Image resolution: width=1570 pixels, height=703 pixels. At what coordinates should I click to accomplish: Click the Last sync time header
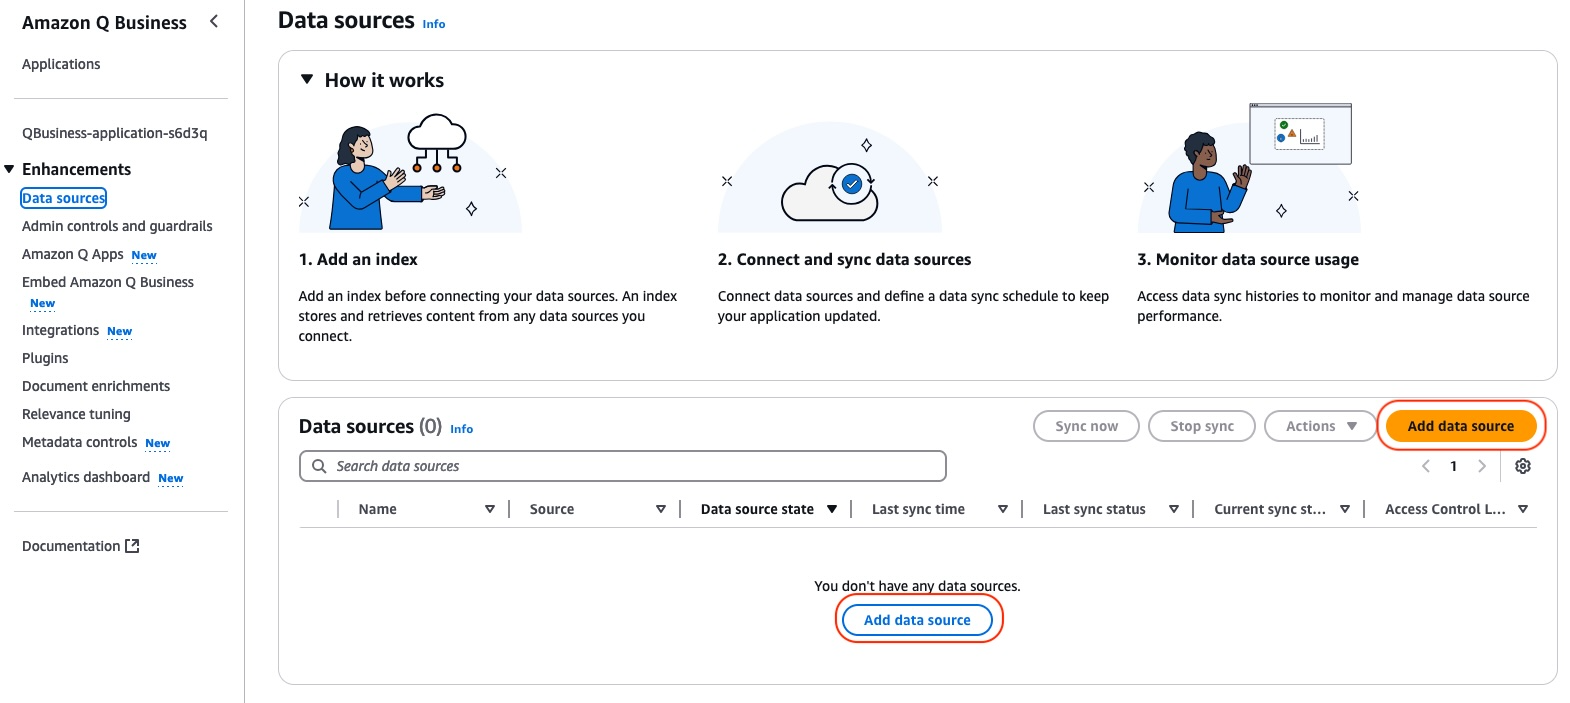point(918,509)
